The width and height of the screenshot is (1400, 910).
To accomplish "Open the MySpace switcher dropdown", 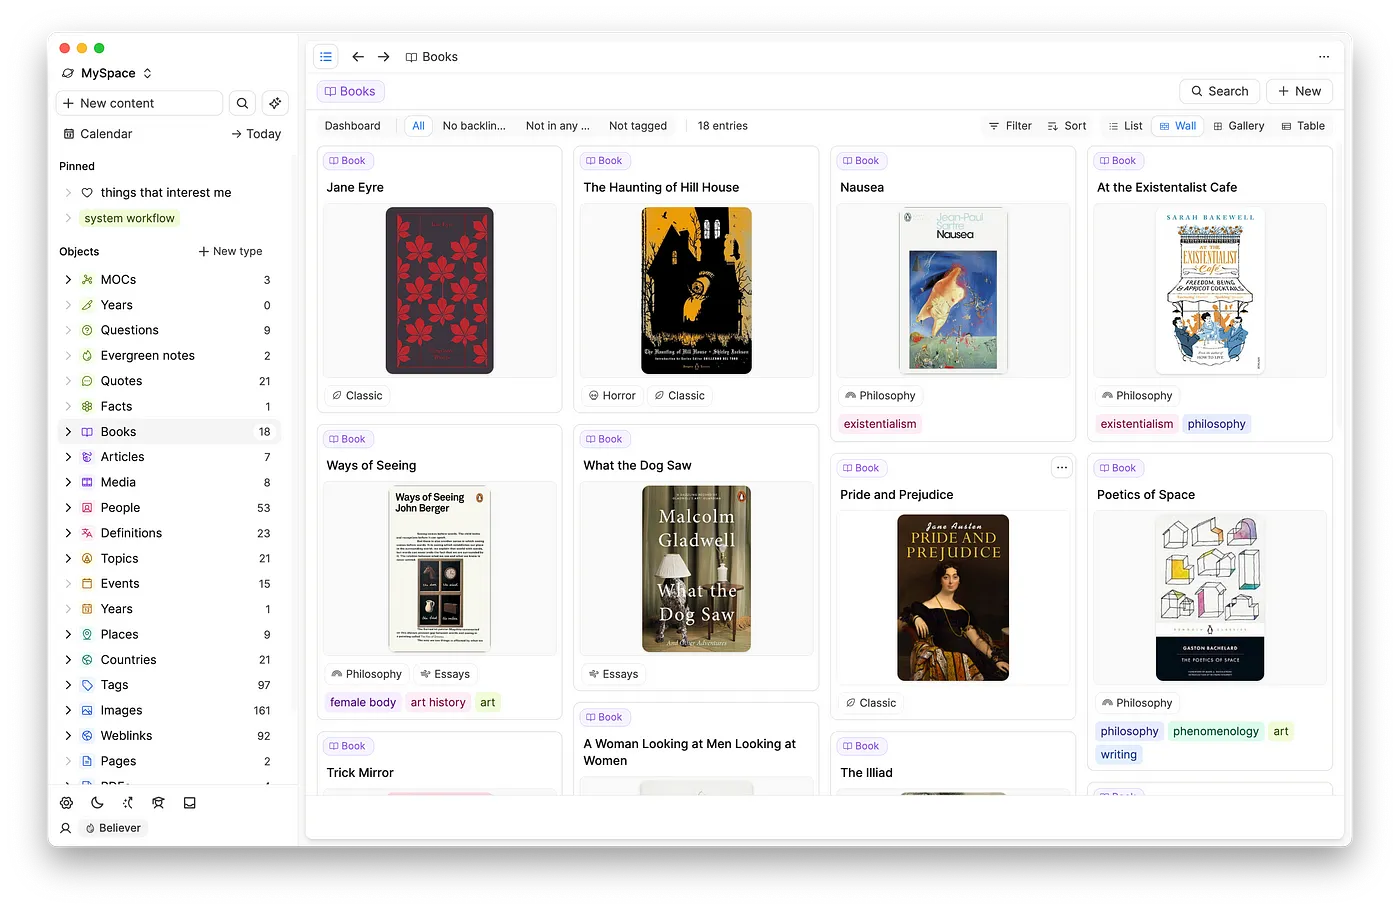I will [x=107, y=73].
